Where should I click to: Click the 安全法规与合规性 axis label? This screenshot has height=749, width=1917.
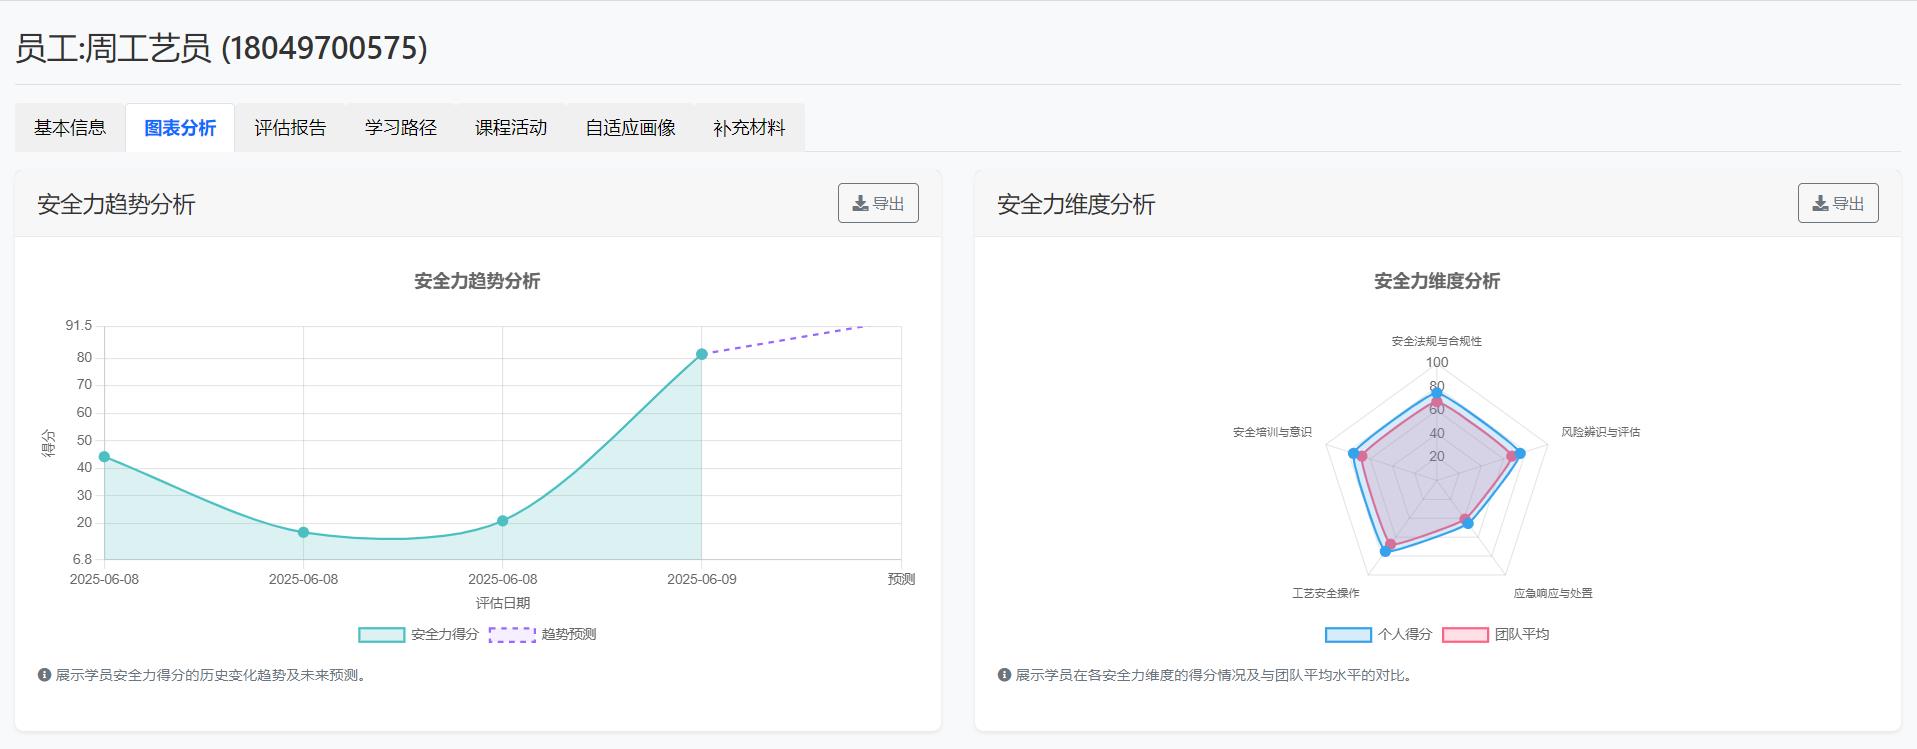pyautogui.click(x=1437, y=341)
